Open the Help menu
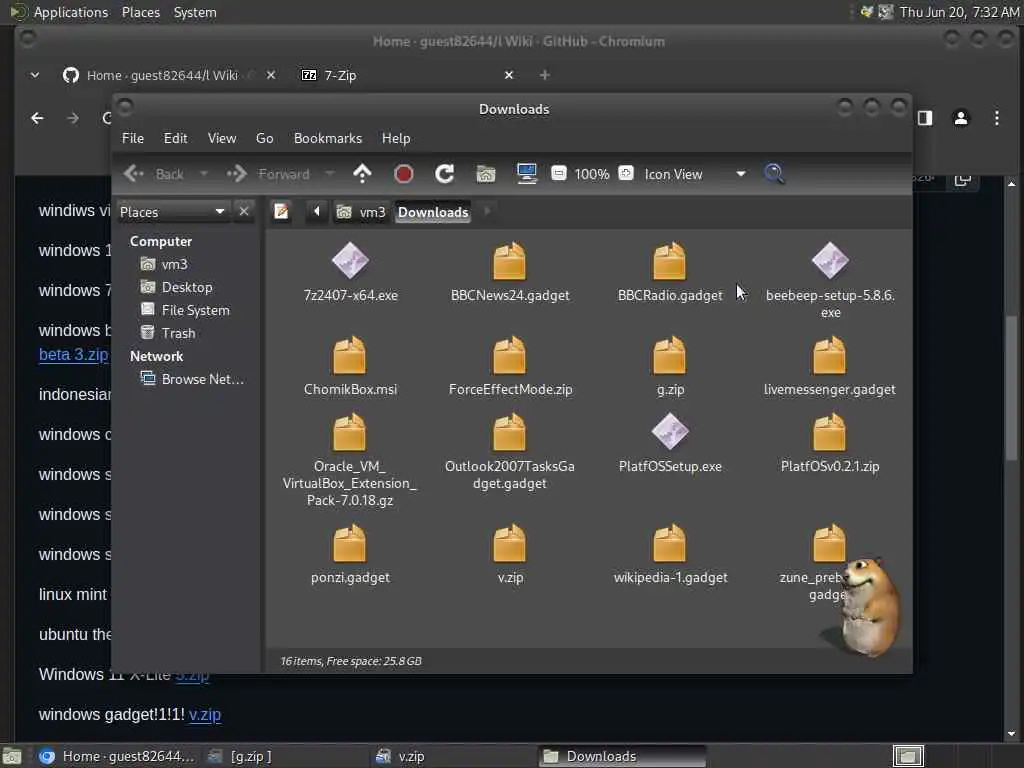The image size is (1024, 768). [396, 138]
